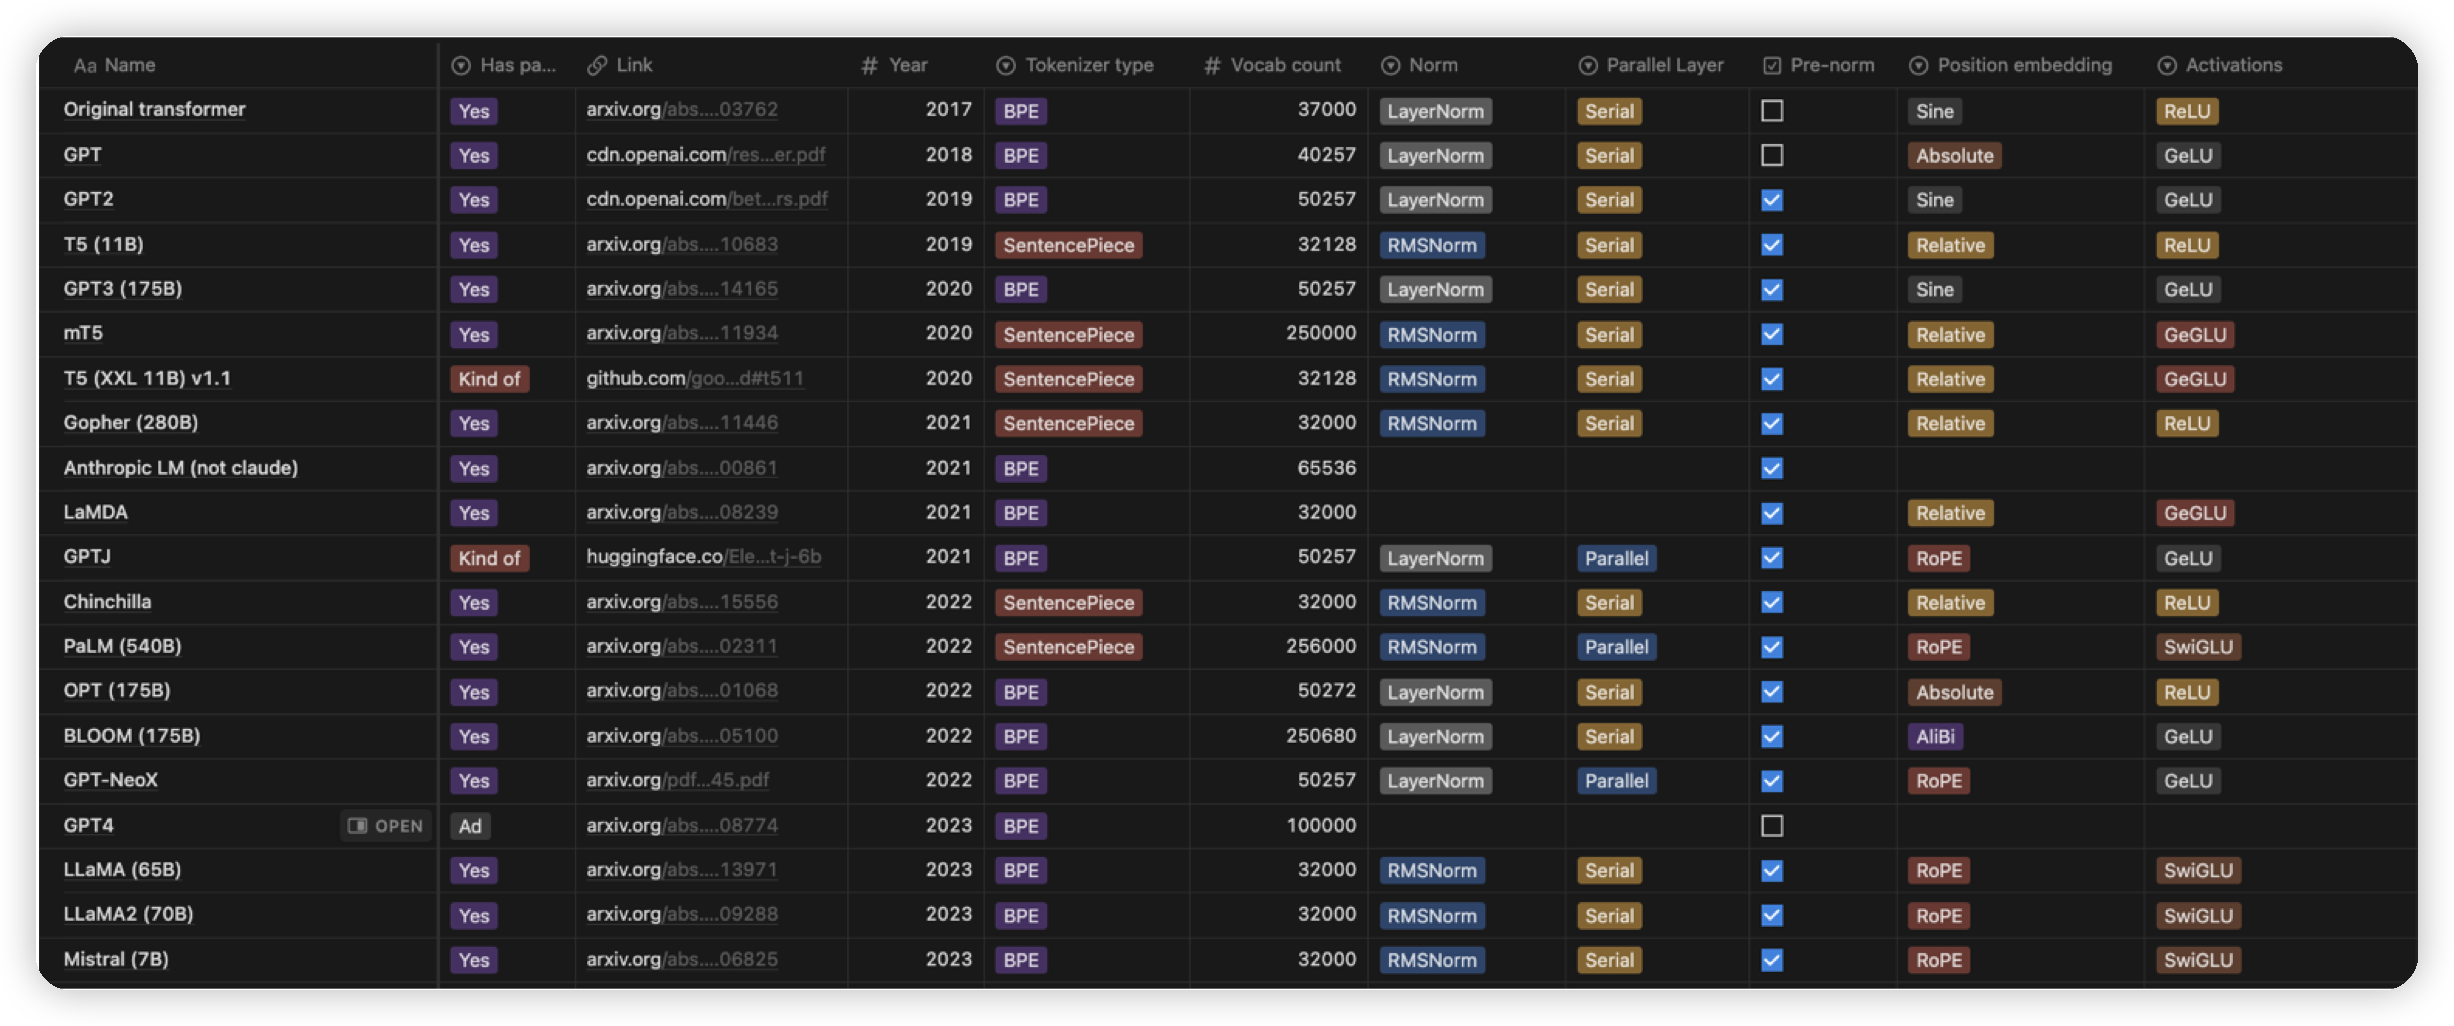Image resolution: width=2454 pixels, height=1026 pixels.
Task: Click the select icon beside Position embedding
Action: [x=1918, y=66]
